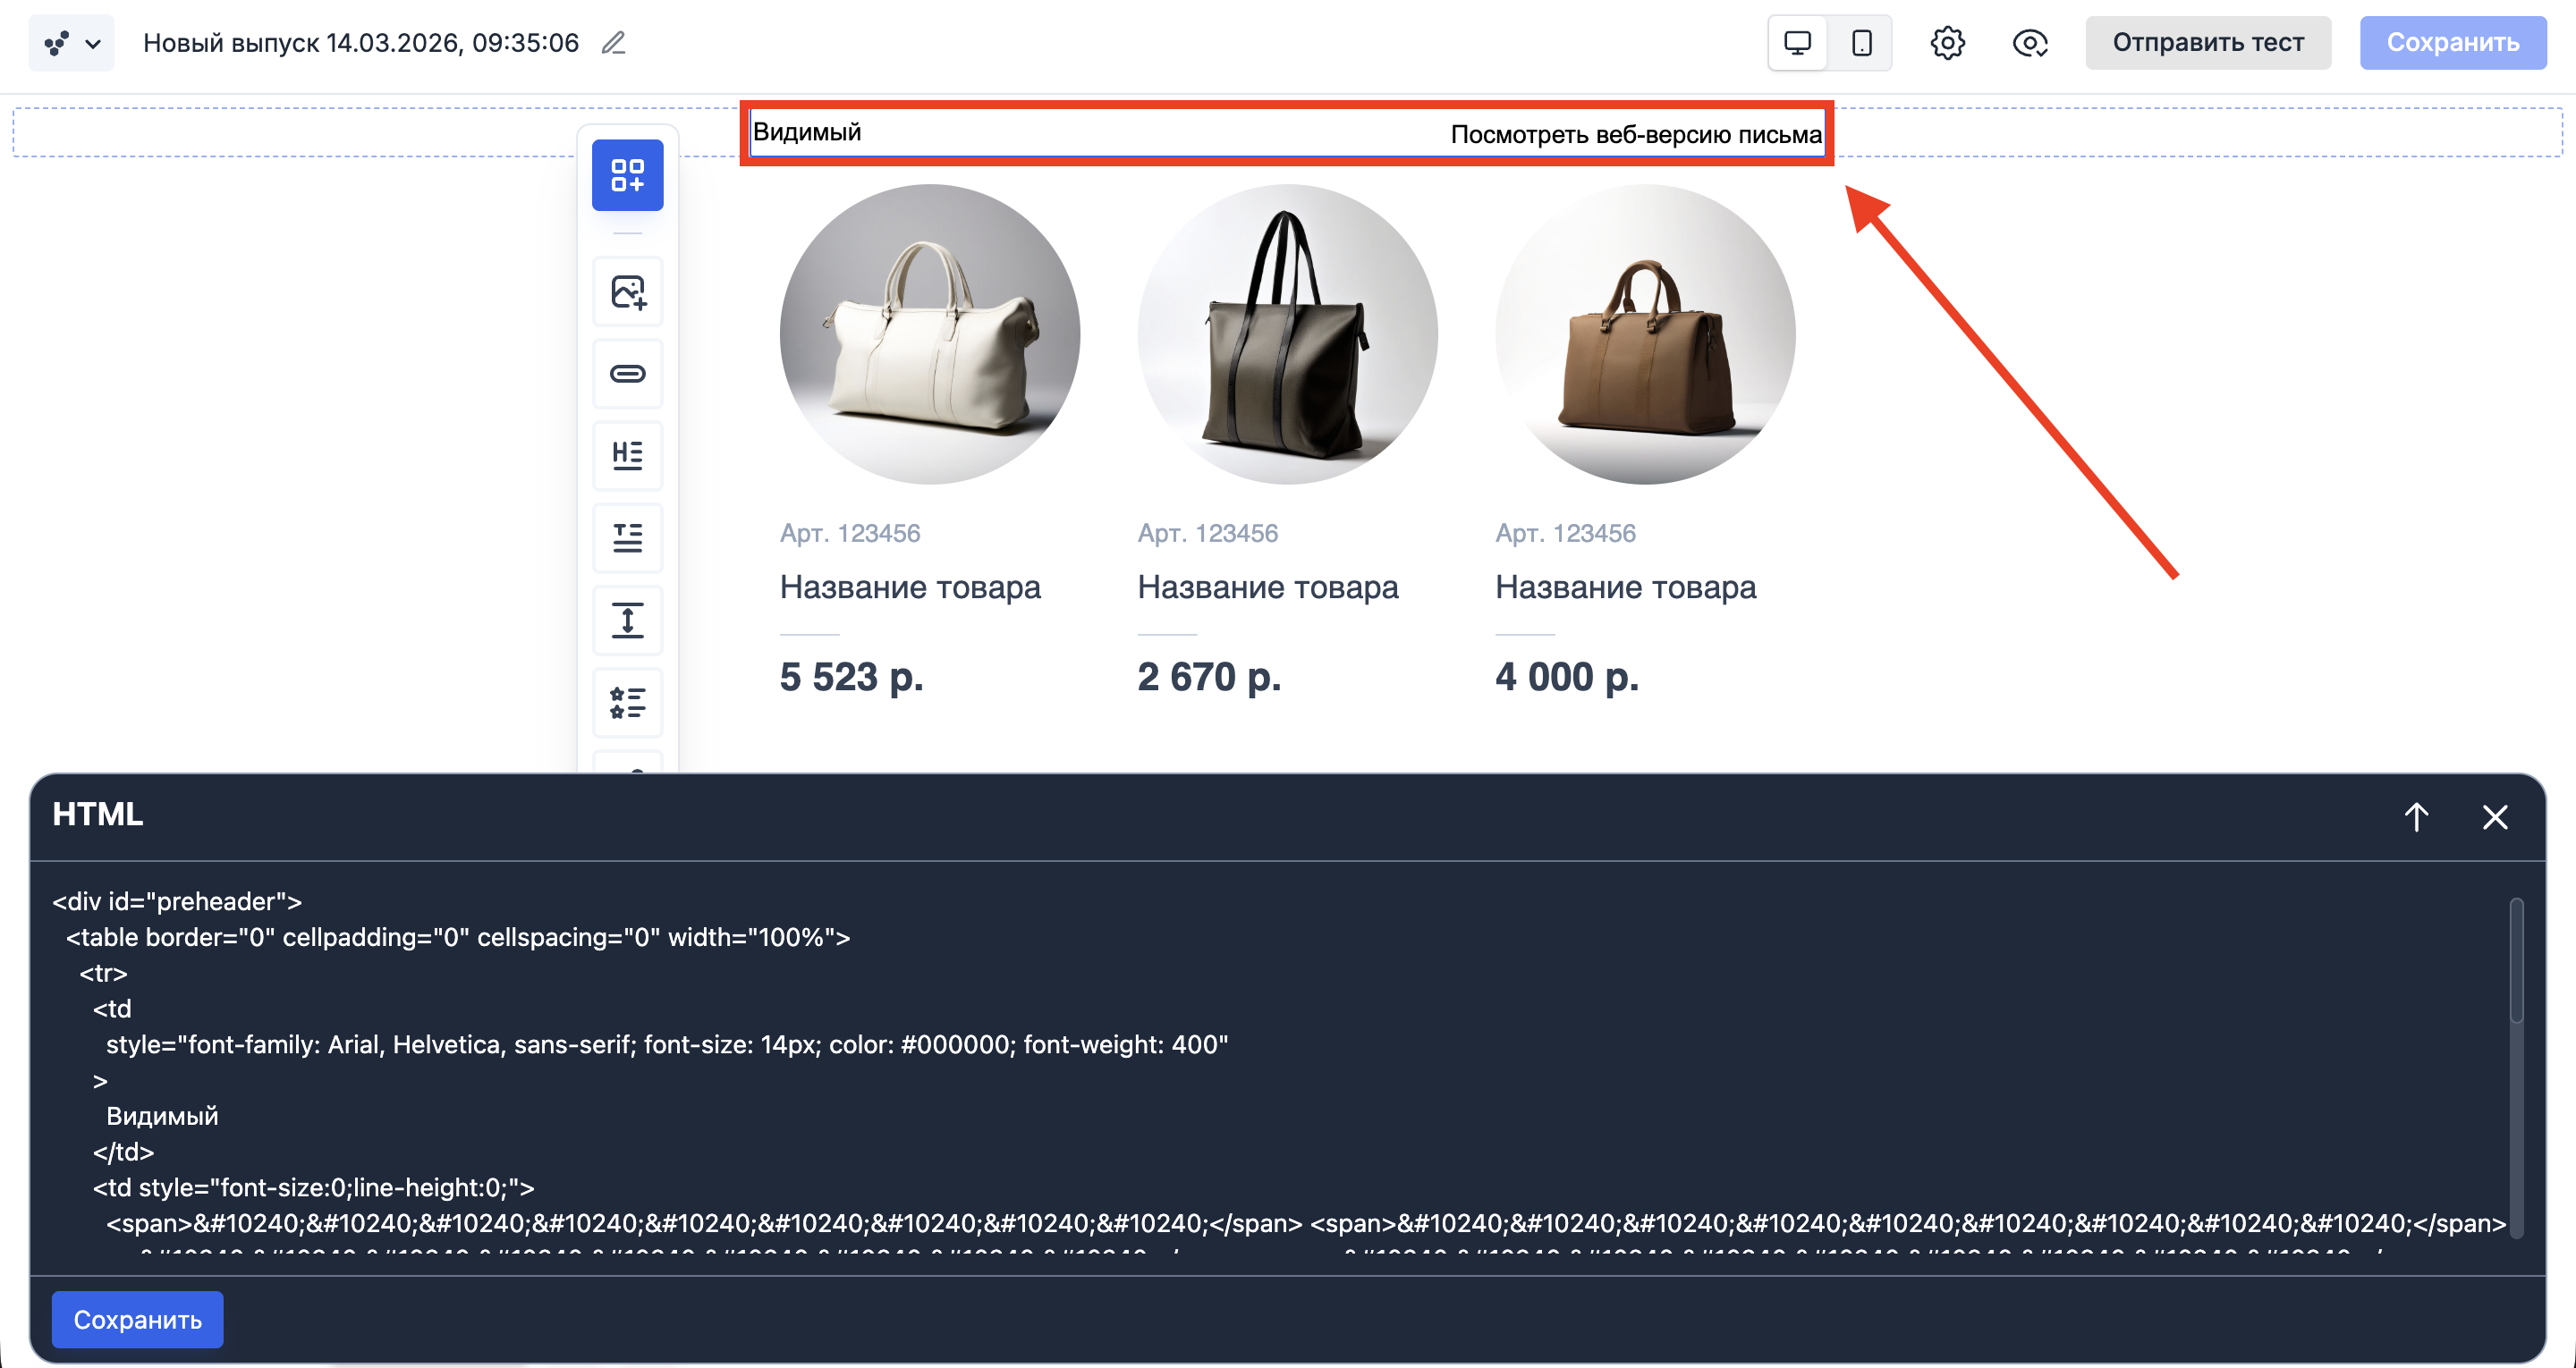Expand the dropdown next to the logo

click(95, 43)
